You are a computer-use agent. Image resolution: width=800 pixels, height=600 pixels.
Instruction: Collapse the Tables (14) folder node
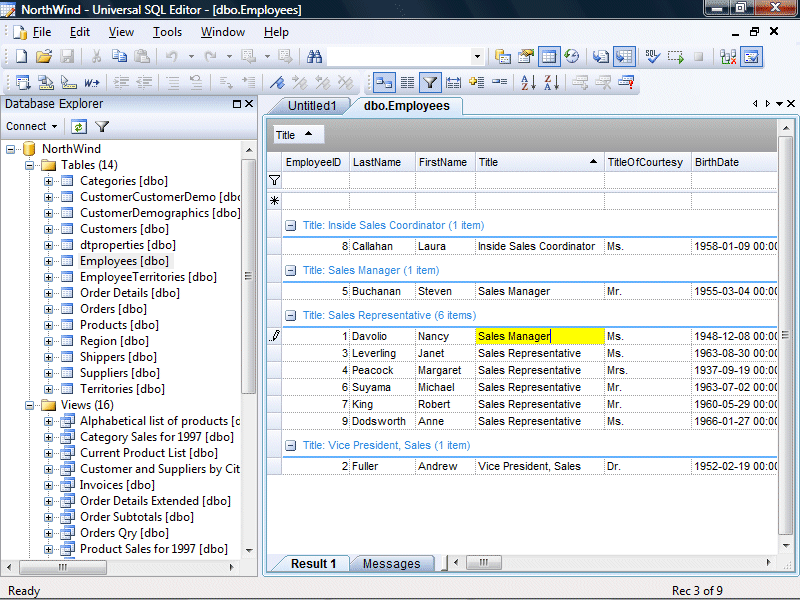30,165
